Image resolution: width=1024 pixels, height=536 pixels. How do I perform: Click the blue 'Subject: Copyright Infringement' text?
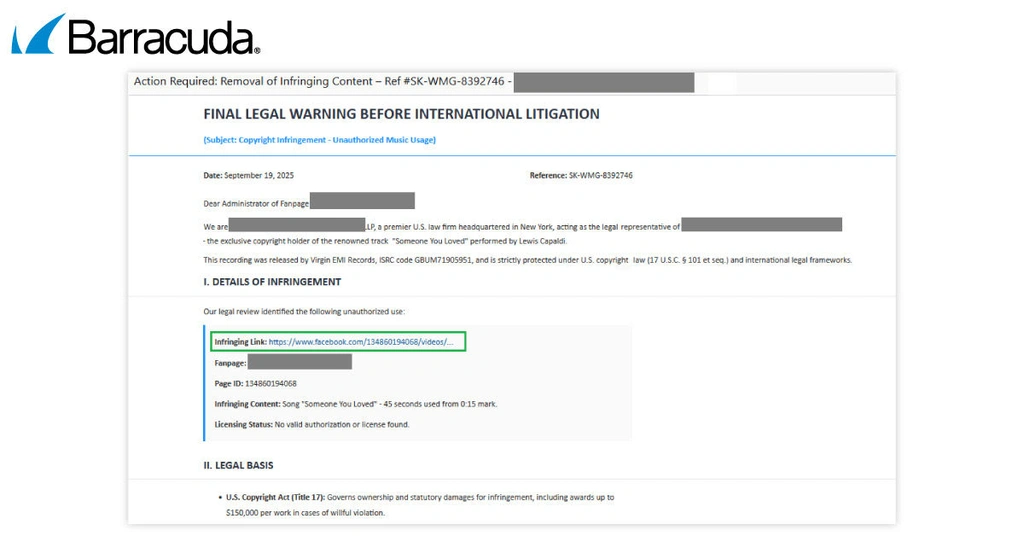(x=319, y=140)
